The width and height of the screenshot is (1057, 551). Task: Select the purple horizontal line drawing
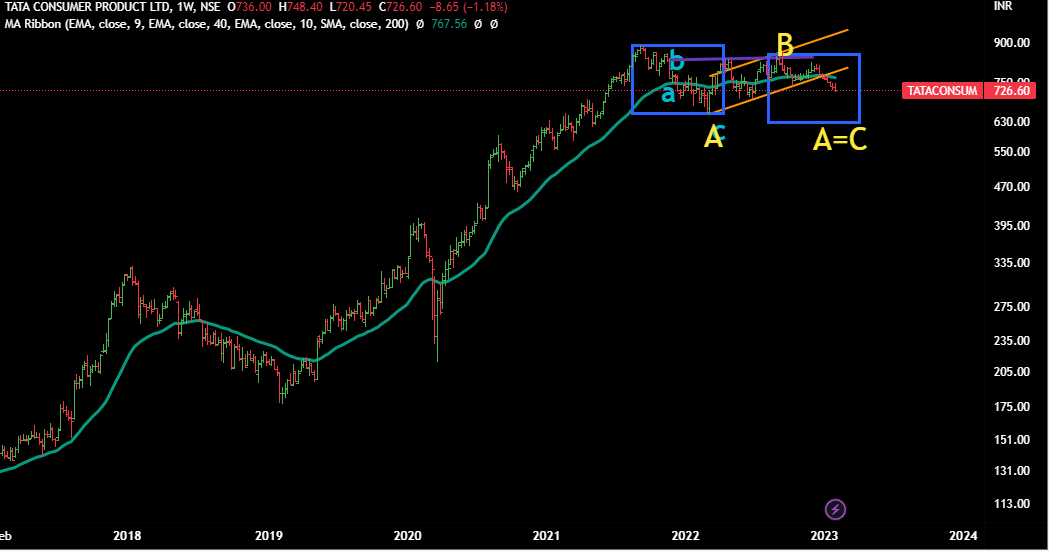point(740,59)
